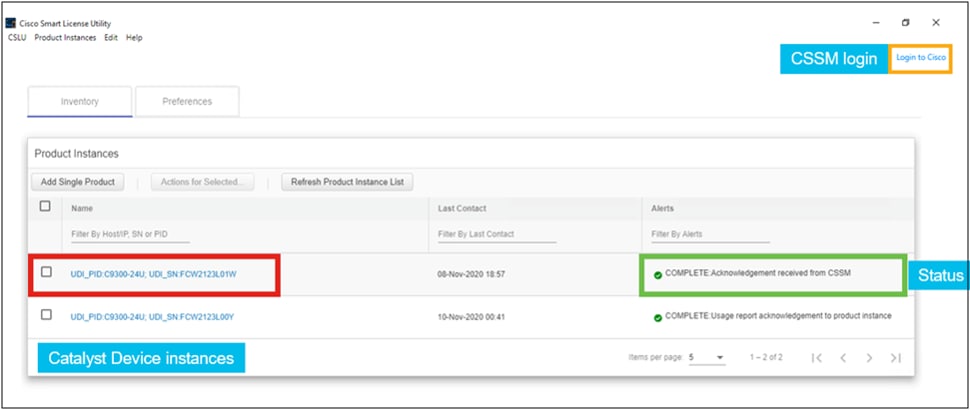Close the Cisco Smart License Utility window
This screenshot has height=410, width=970.
pos(936,23)
